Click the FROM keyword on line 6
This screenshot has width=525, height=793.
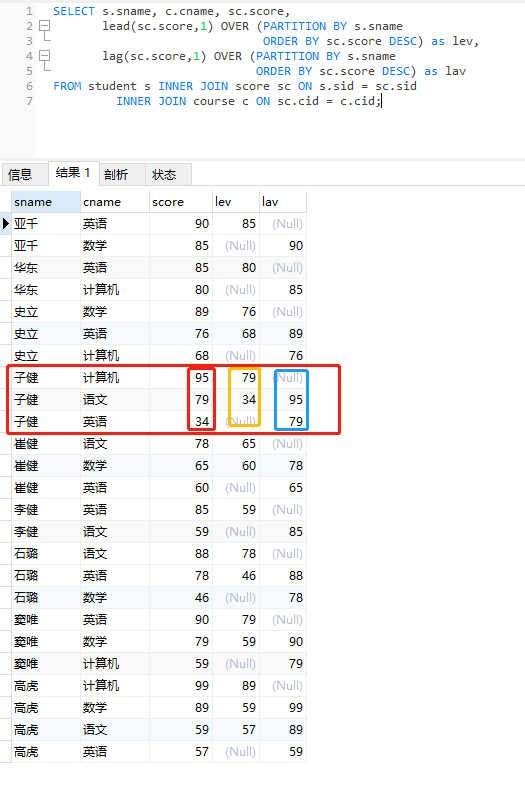click(x=67, y=86)
